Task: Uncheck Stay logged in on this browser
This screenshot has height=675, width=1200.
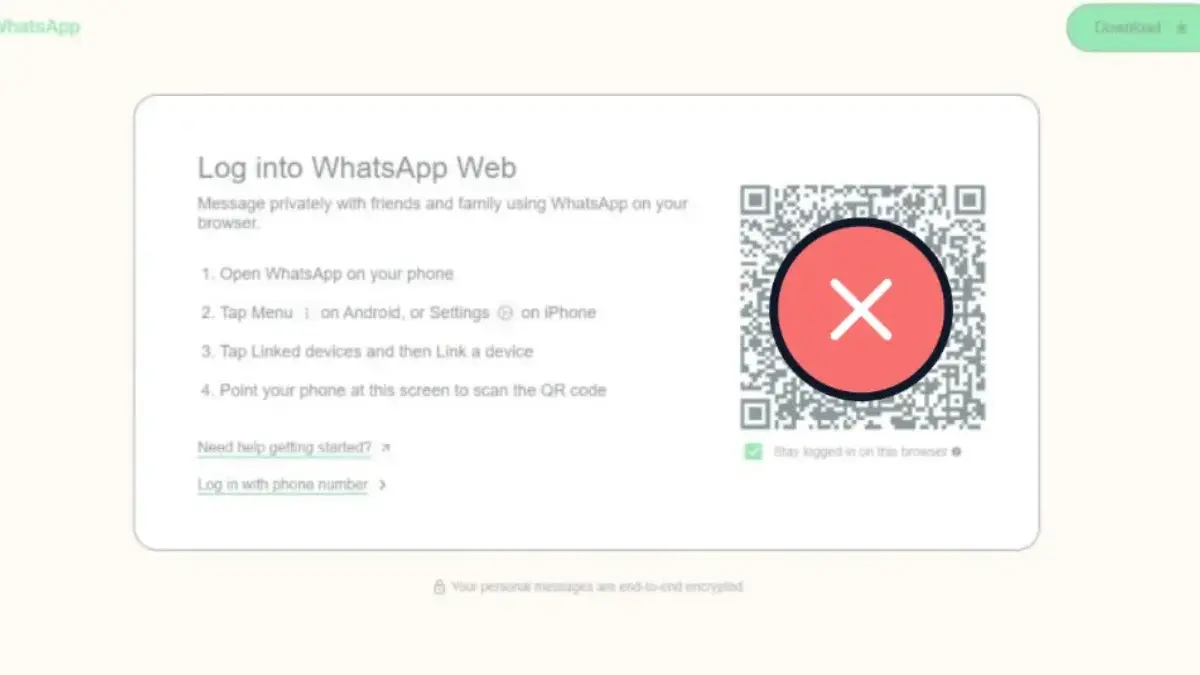Action: (753, 452)
